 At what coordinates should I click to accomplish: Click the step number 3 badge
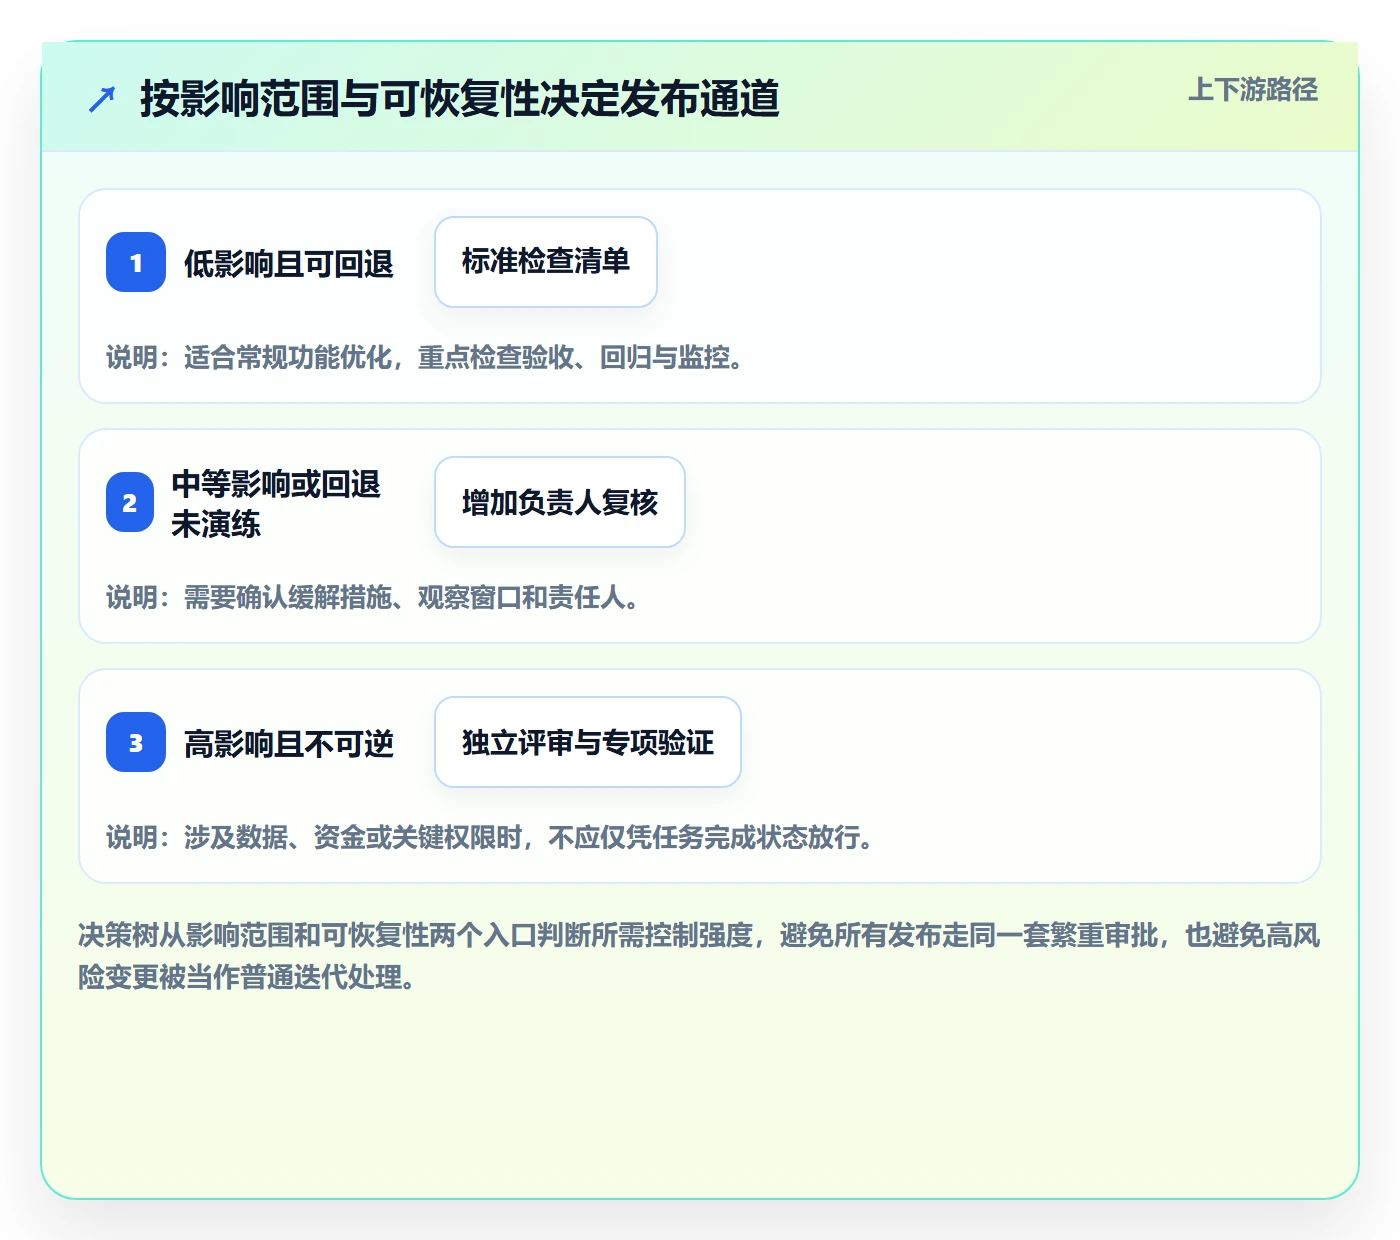pyautogui.click(x=136, y=742)
